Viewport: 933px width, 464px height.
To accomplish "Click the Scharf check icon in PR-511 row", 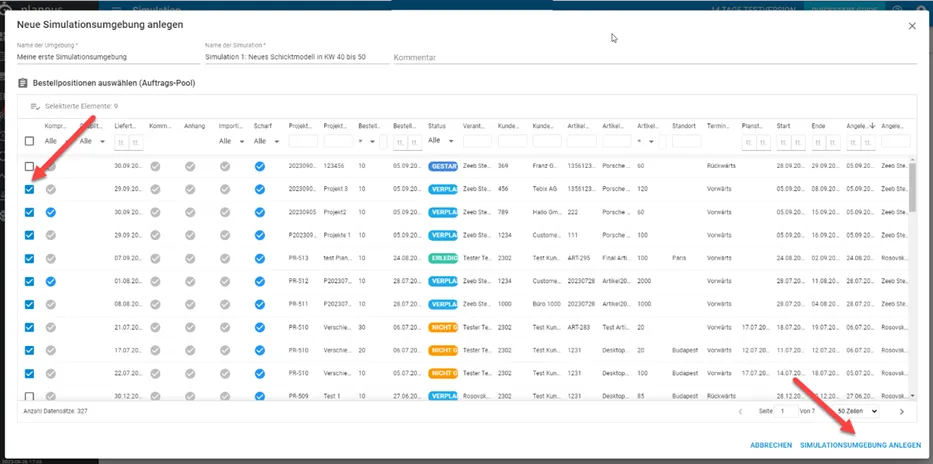I will point(259,304).
